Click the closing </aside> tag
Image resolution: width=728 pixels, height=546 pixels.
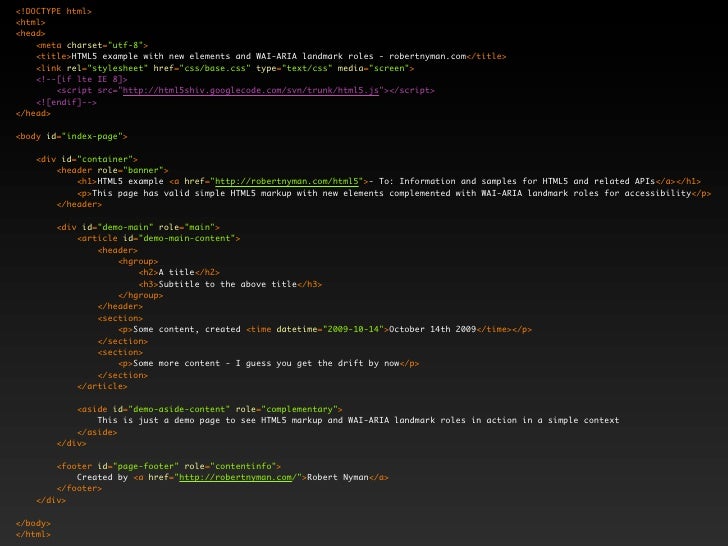97,432
